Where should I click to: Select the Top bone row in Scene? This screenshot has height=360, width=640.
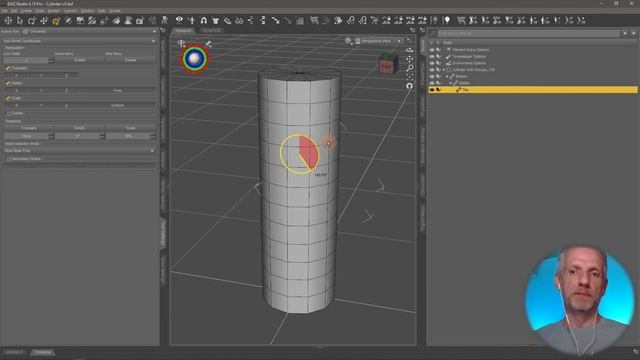[x=533, y=89]
